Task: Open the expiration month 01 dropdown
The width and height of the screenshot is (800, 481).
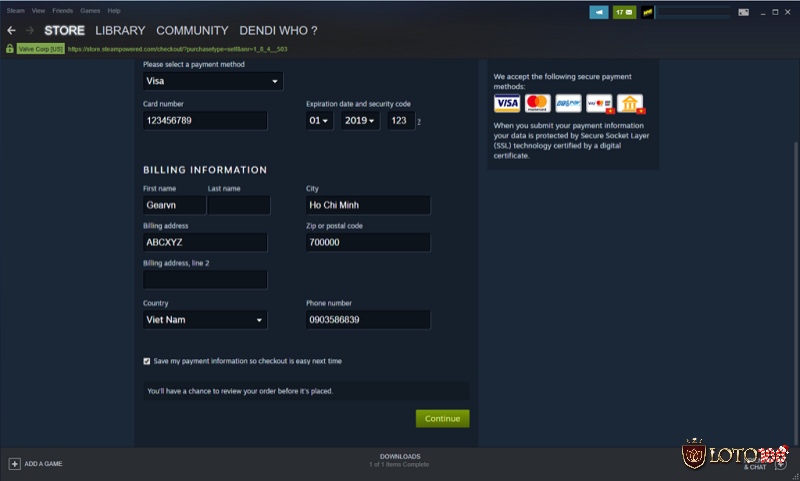Action: [x=319, y=121]
